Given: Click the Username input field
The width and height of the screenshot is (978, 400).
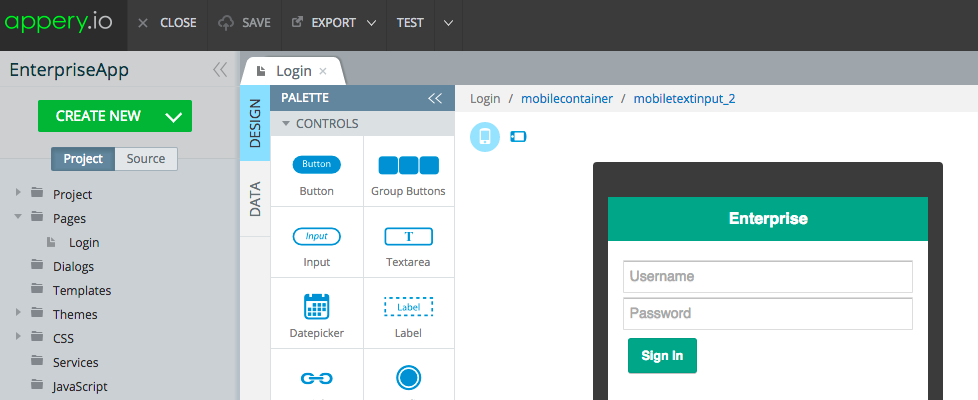Looking at the screenshot, I should coord(767,276).
